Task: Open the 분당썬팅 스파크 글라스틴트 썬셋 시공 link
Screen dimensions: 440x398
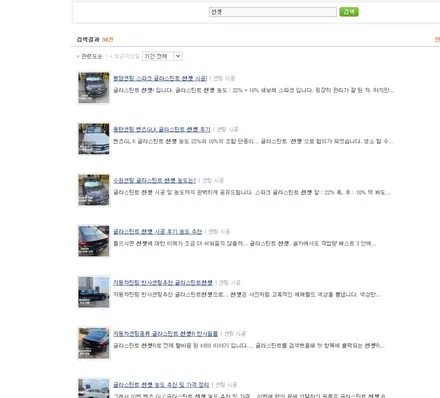Action: pyautogui.click(x=160, y=78)
